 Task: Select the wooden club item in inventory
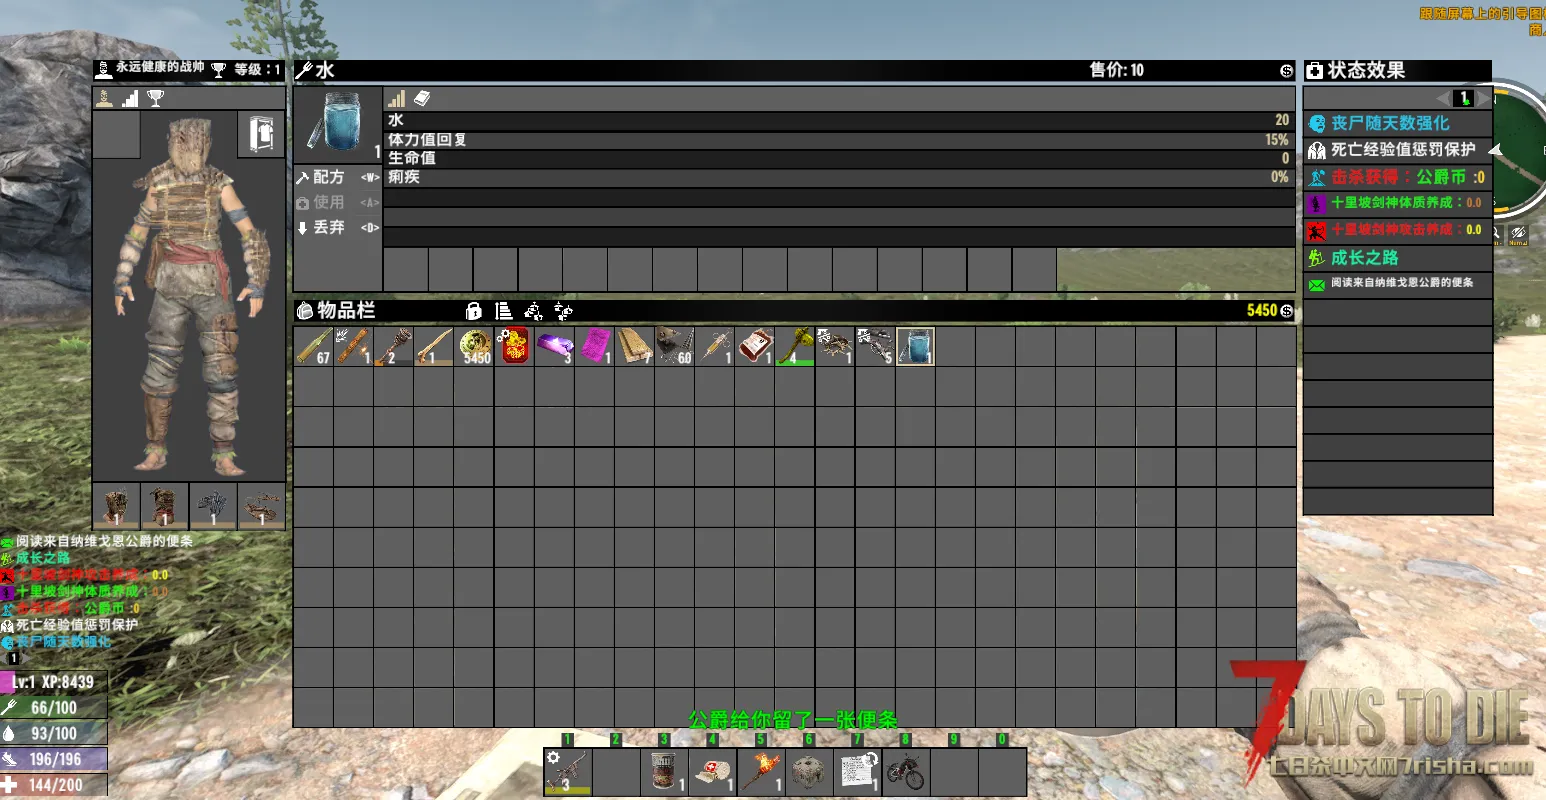[434, 347]
